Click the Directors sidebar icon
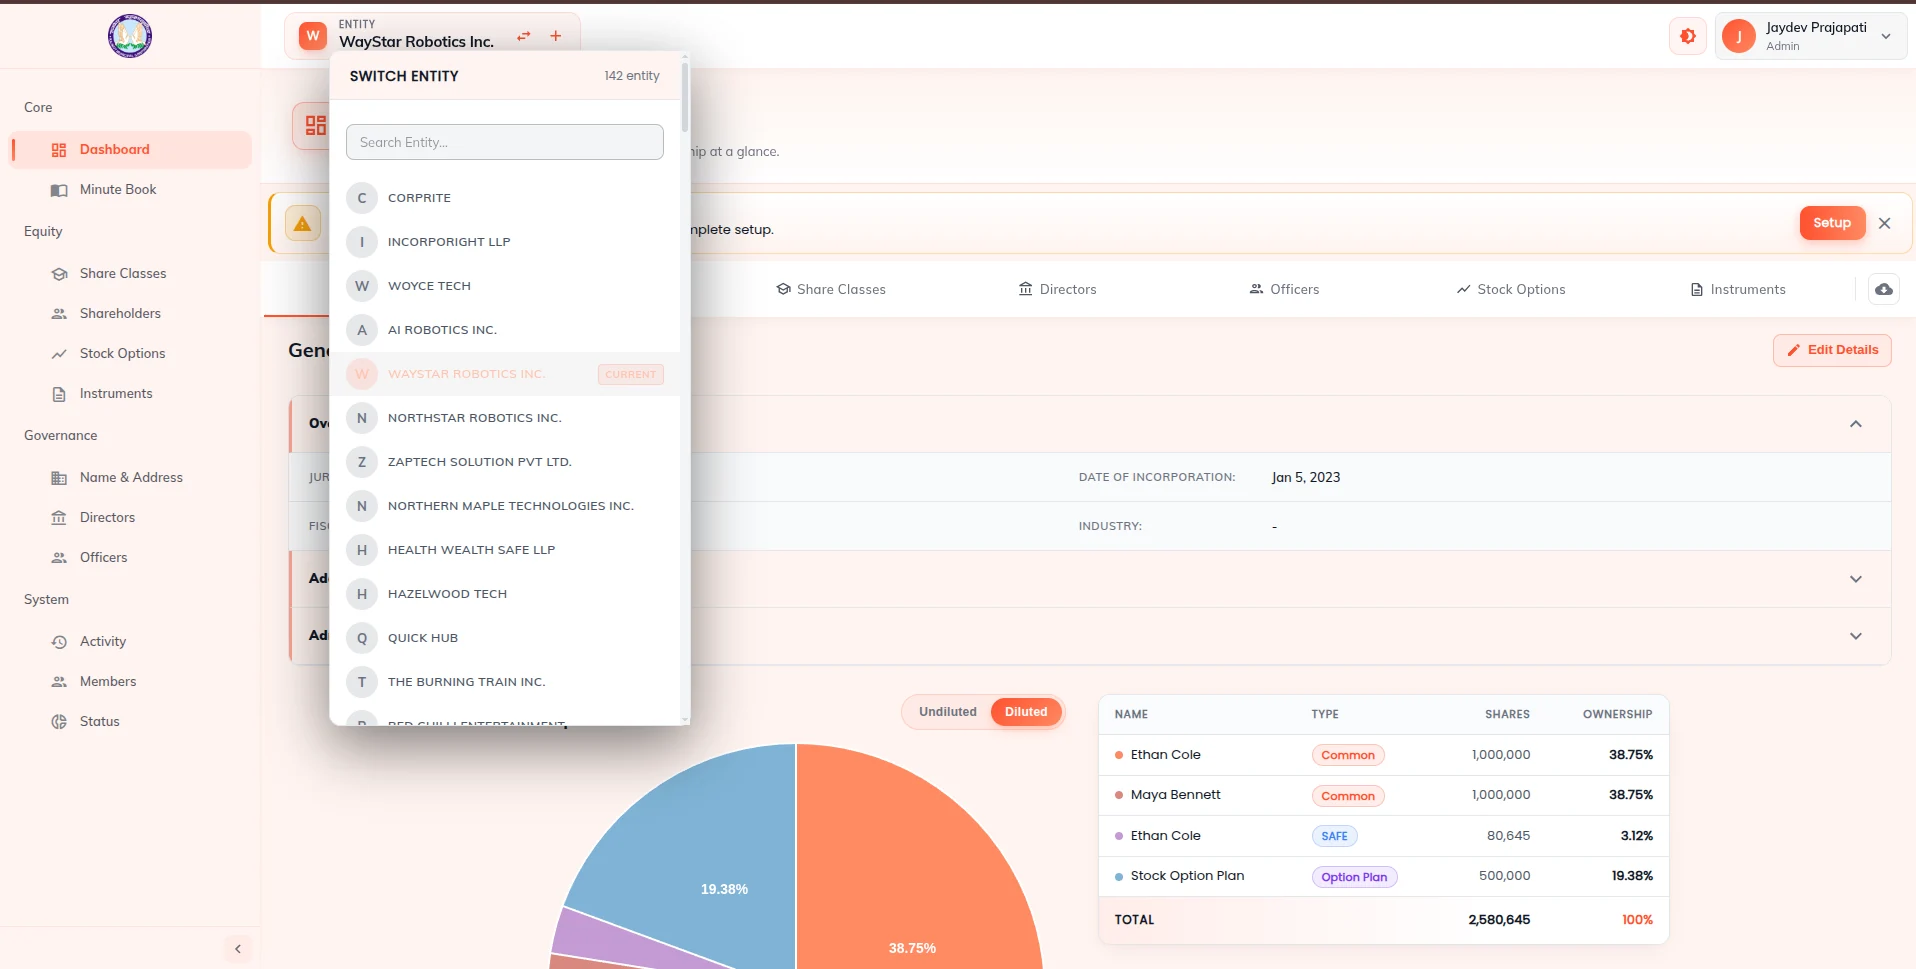Screen dimensions: 1916x969 (x=59, y=518)
